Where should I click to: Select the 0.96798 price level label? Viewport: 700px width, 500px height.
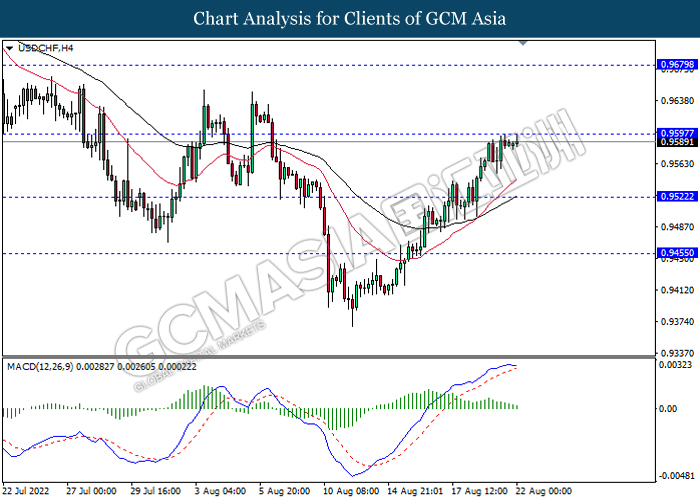(x=677, y=65)
